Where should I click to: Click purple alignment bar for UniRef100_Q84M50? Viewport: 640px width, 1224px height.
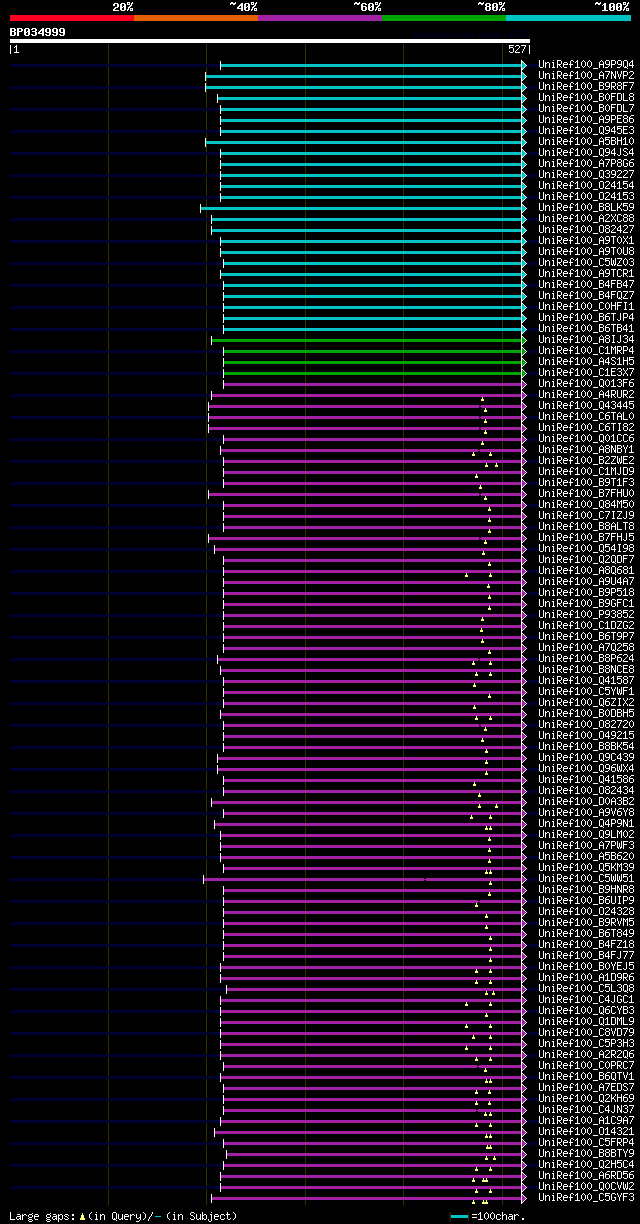pos(374,505)
